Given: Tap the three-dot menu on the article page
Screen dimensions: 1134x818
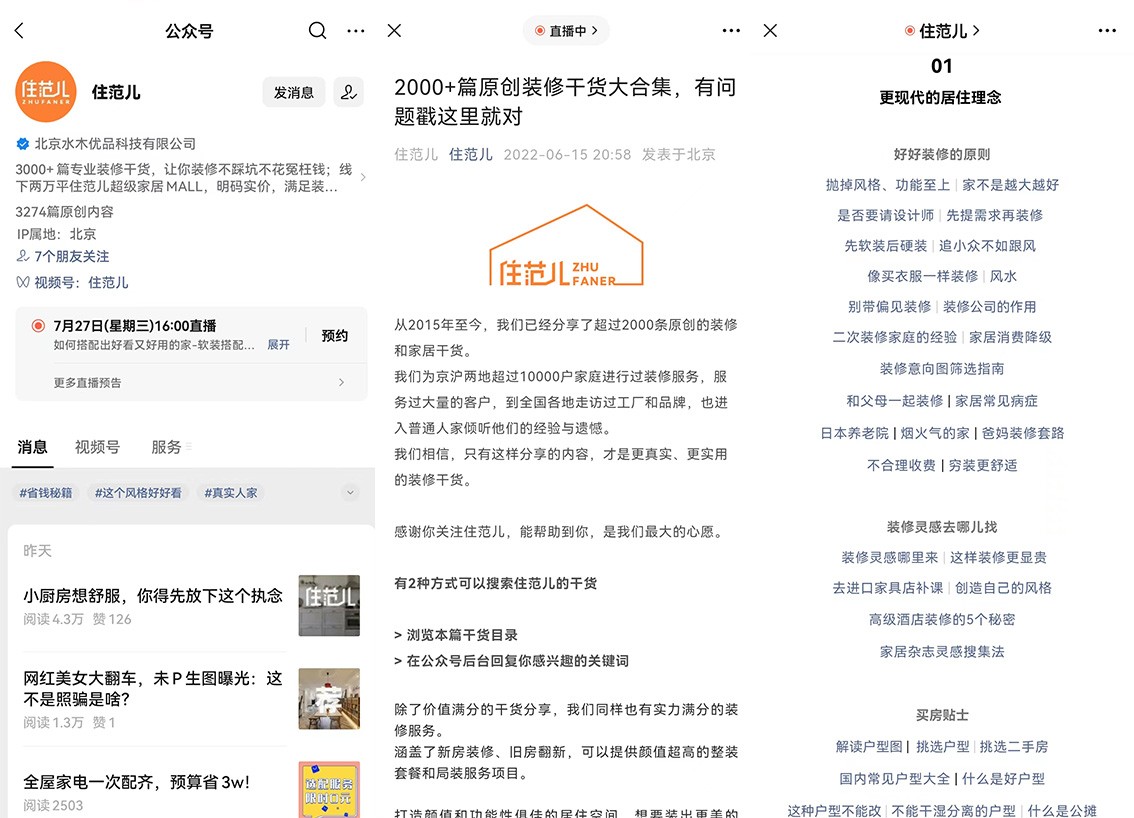Looking at the screenshot, I should click(731, 31).
